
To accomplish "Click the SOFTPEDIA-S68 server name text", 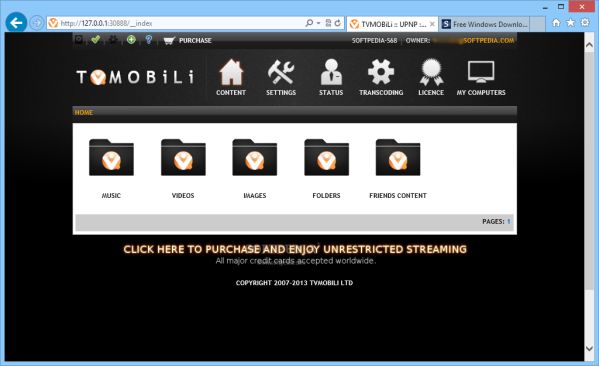I will [x=374, y=40].
